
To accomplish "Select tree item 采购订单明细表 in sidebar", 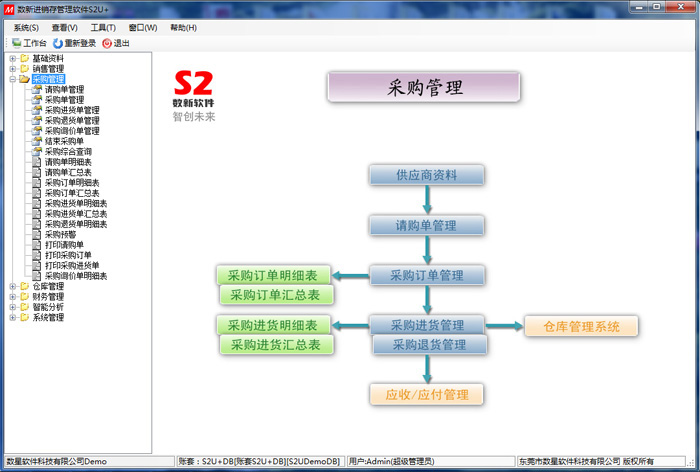I will tap(72, 183).
